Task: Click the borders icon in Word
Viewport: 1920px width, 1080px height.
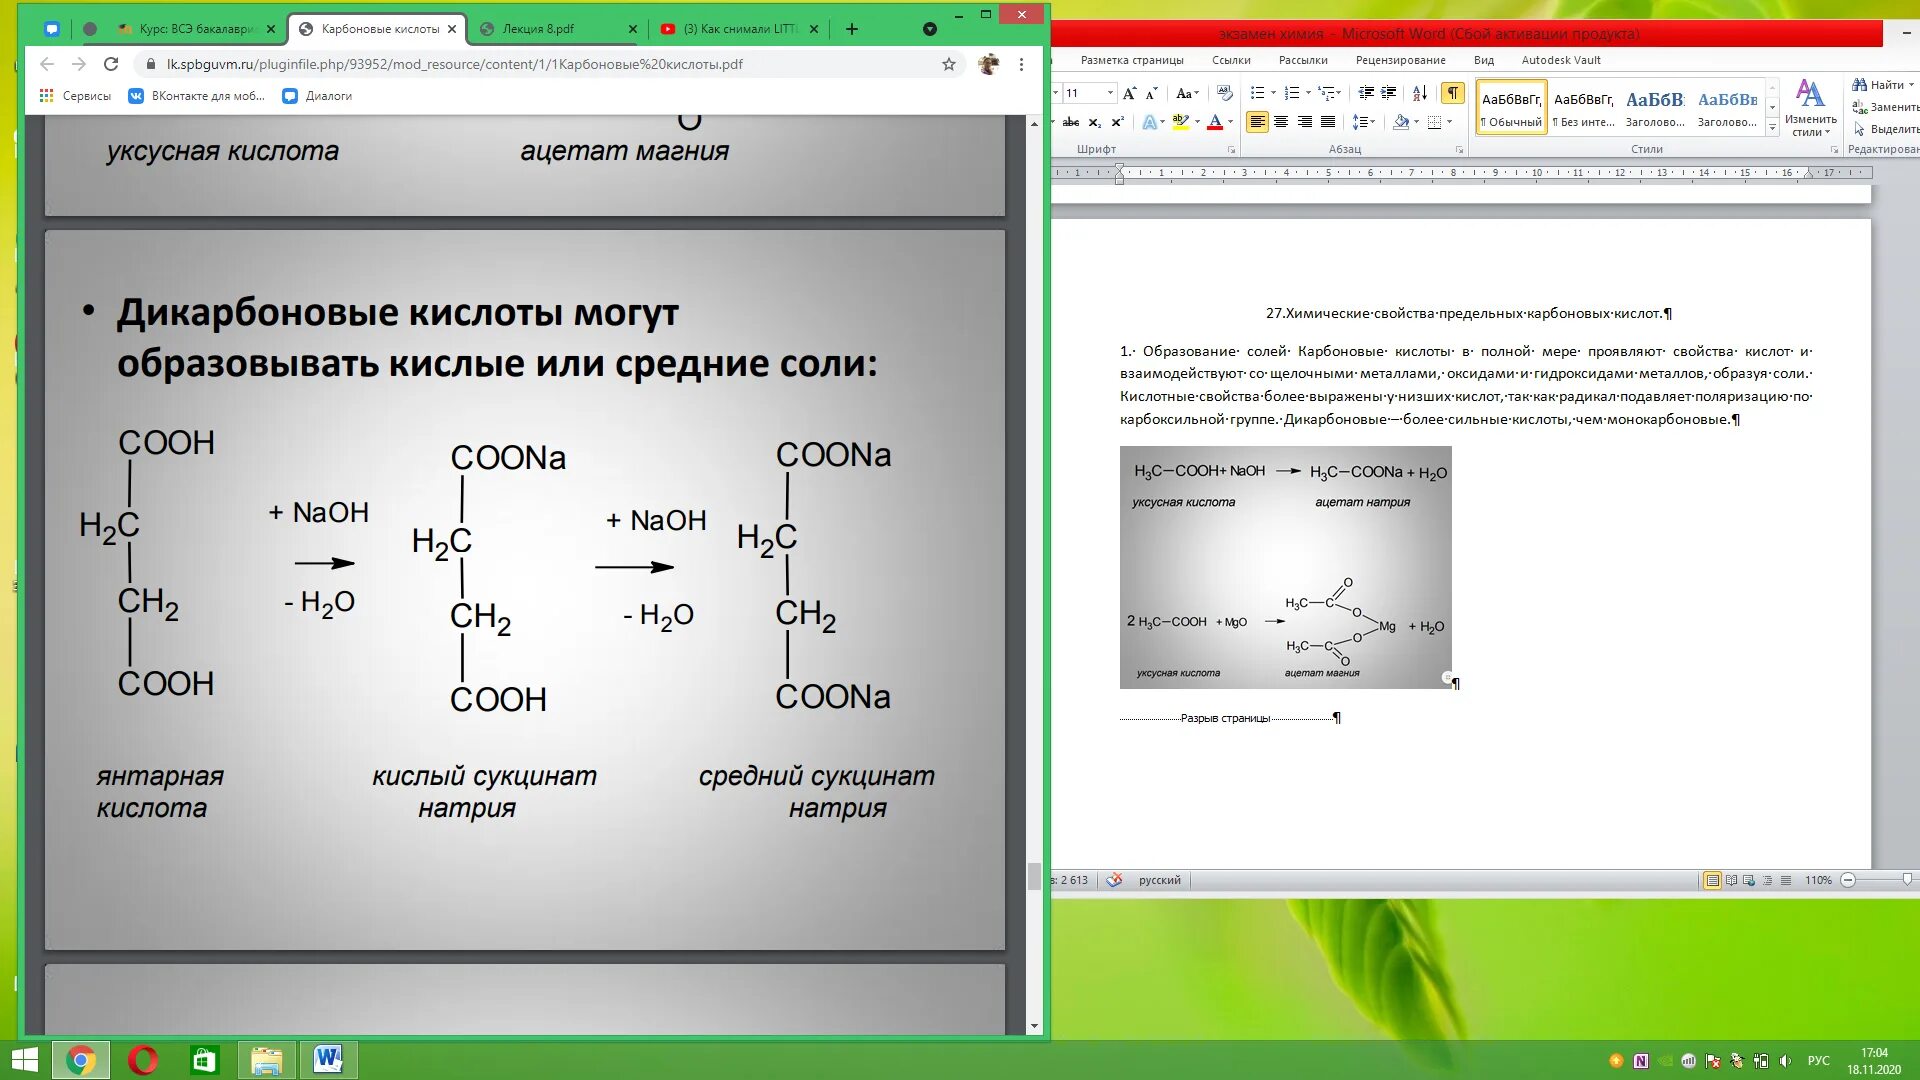Action: coord(1435,122)
